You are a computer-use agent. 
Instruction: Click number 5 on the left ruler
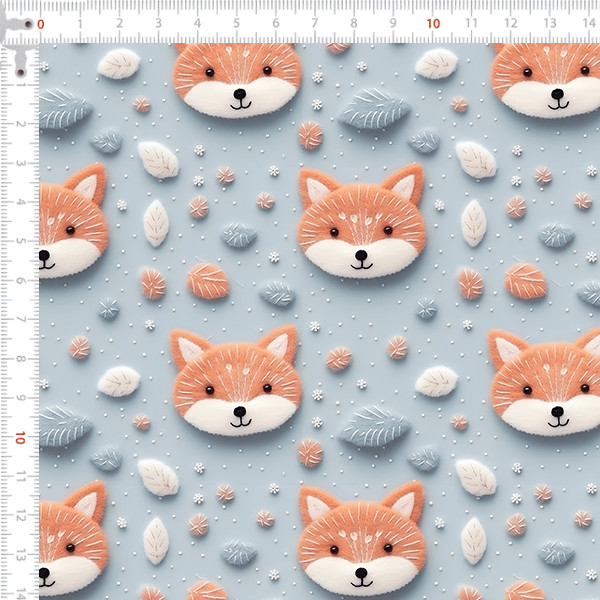pyautogui.click(x=20, y=241)
